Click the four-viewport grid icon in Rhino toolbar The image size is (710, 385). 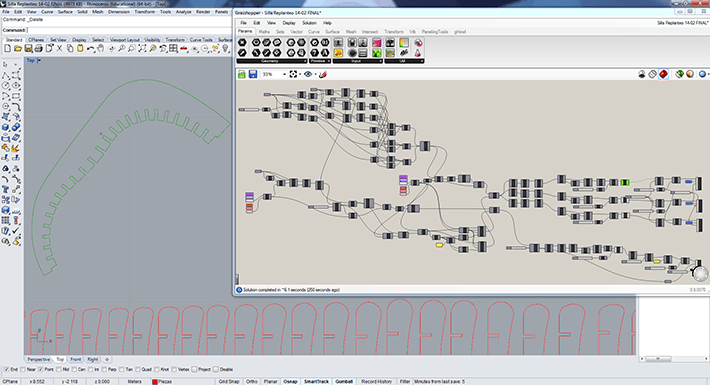(173, 48)
